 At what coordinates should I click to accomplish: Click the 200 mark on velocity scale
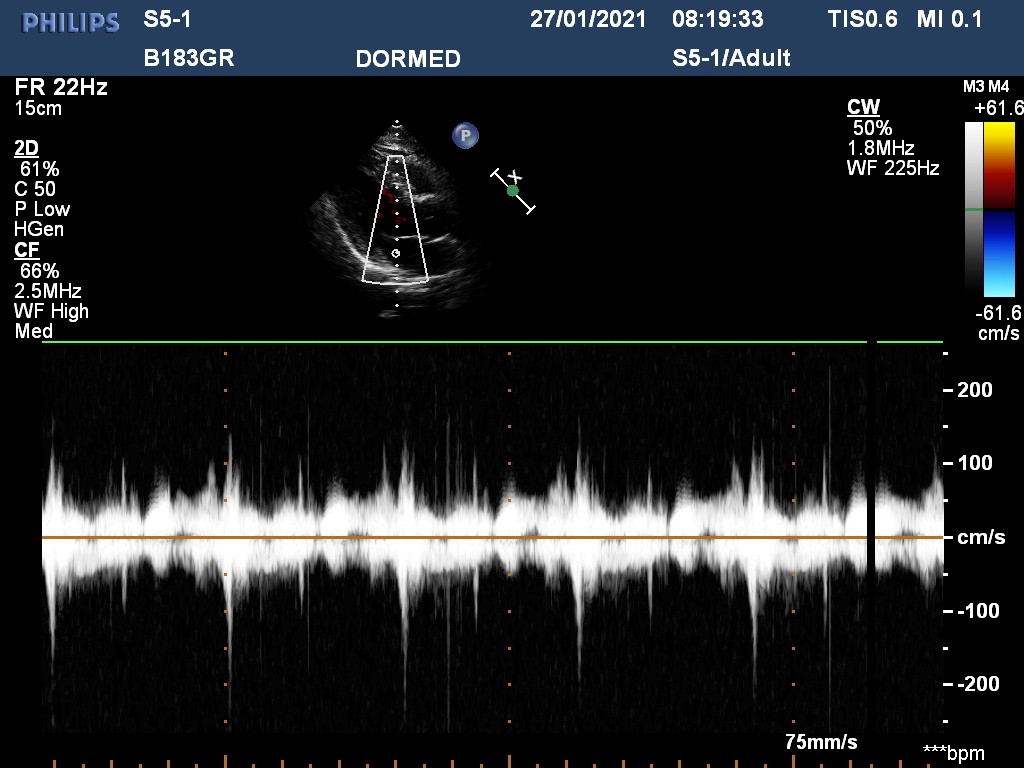coord(974,390)
